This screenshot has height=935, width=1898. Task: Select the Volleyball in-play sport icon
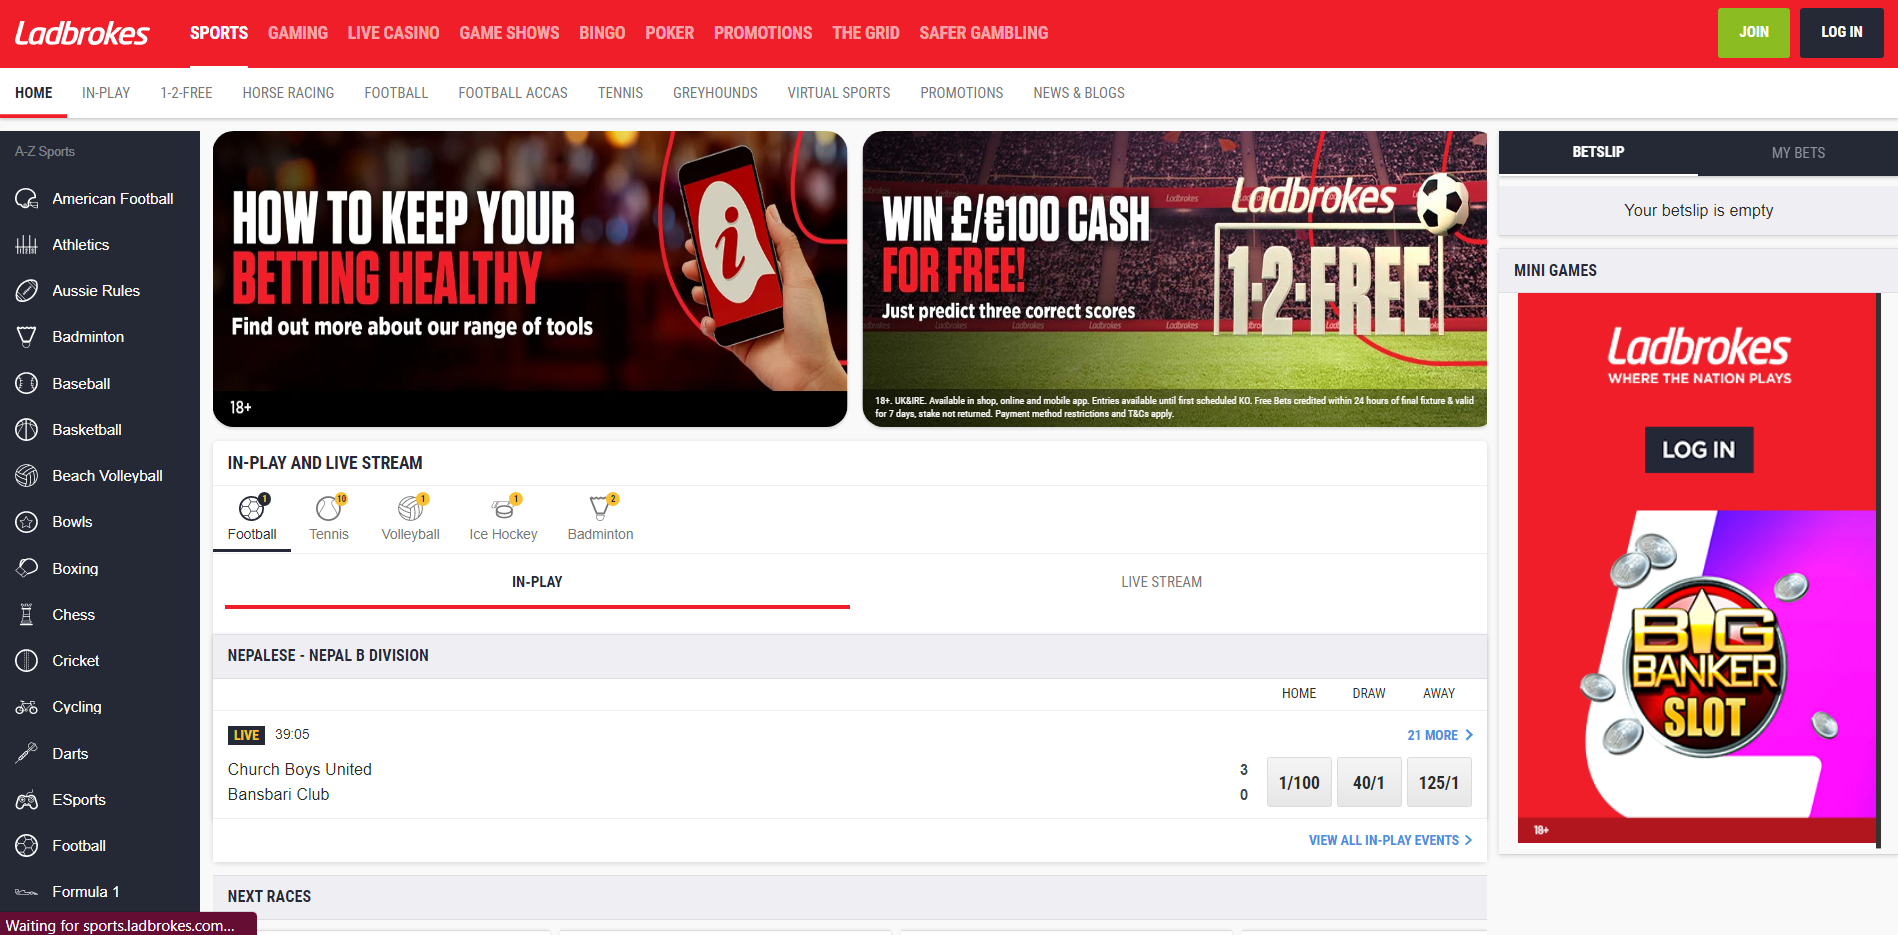(x=411, y=508)
